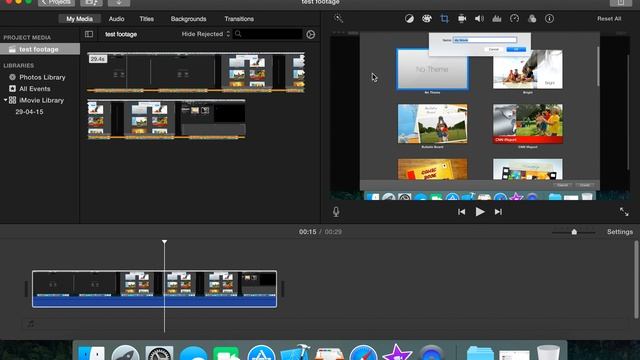Viewport: 640px width, 360px height.
Task: Open the volume adjustment tool
Action: click(479, 19)
